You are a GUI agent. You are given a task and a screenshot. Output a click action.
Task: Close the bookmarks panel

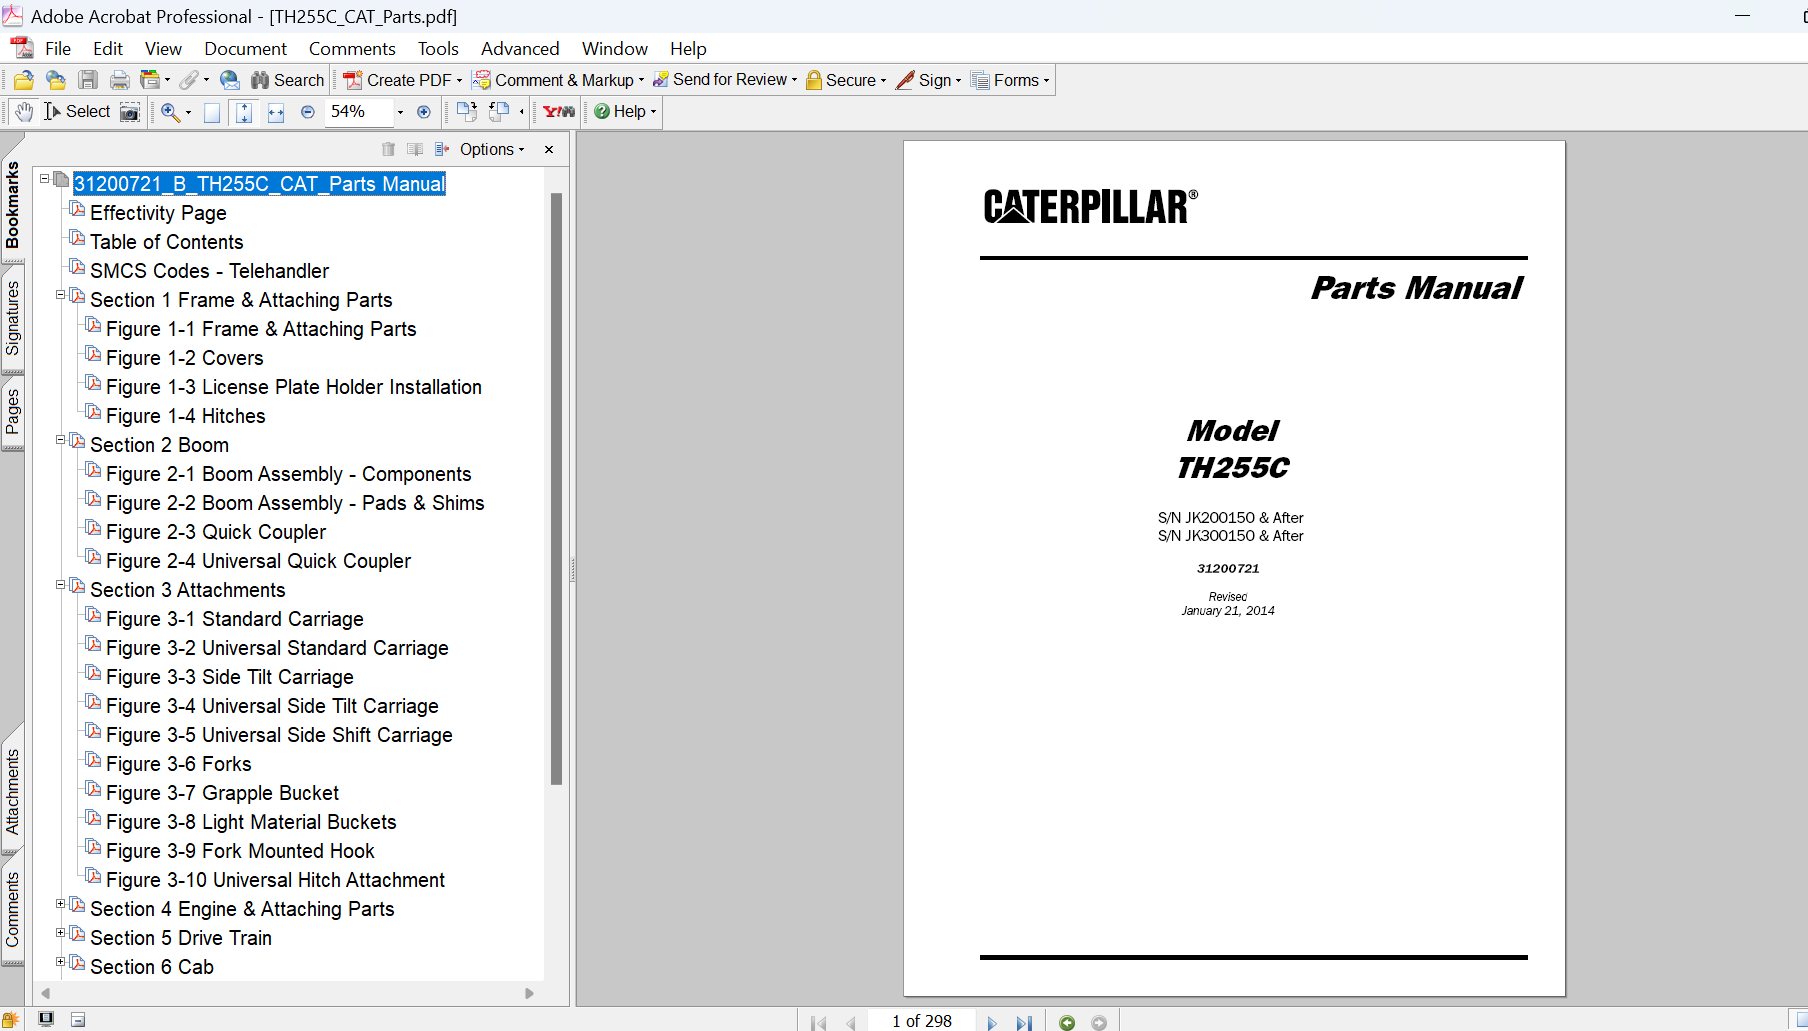[x=549, y=149]
